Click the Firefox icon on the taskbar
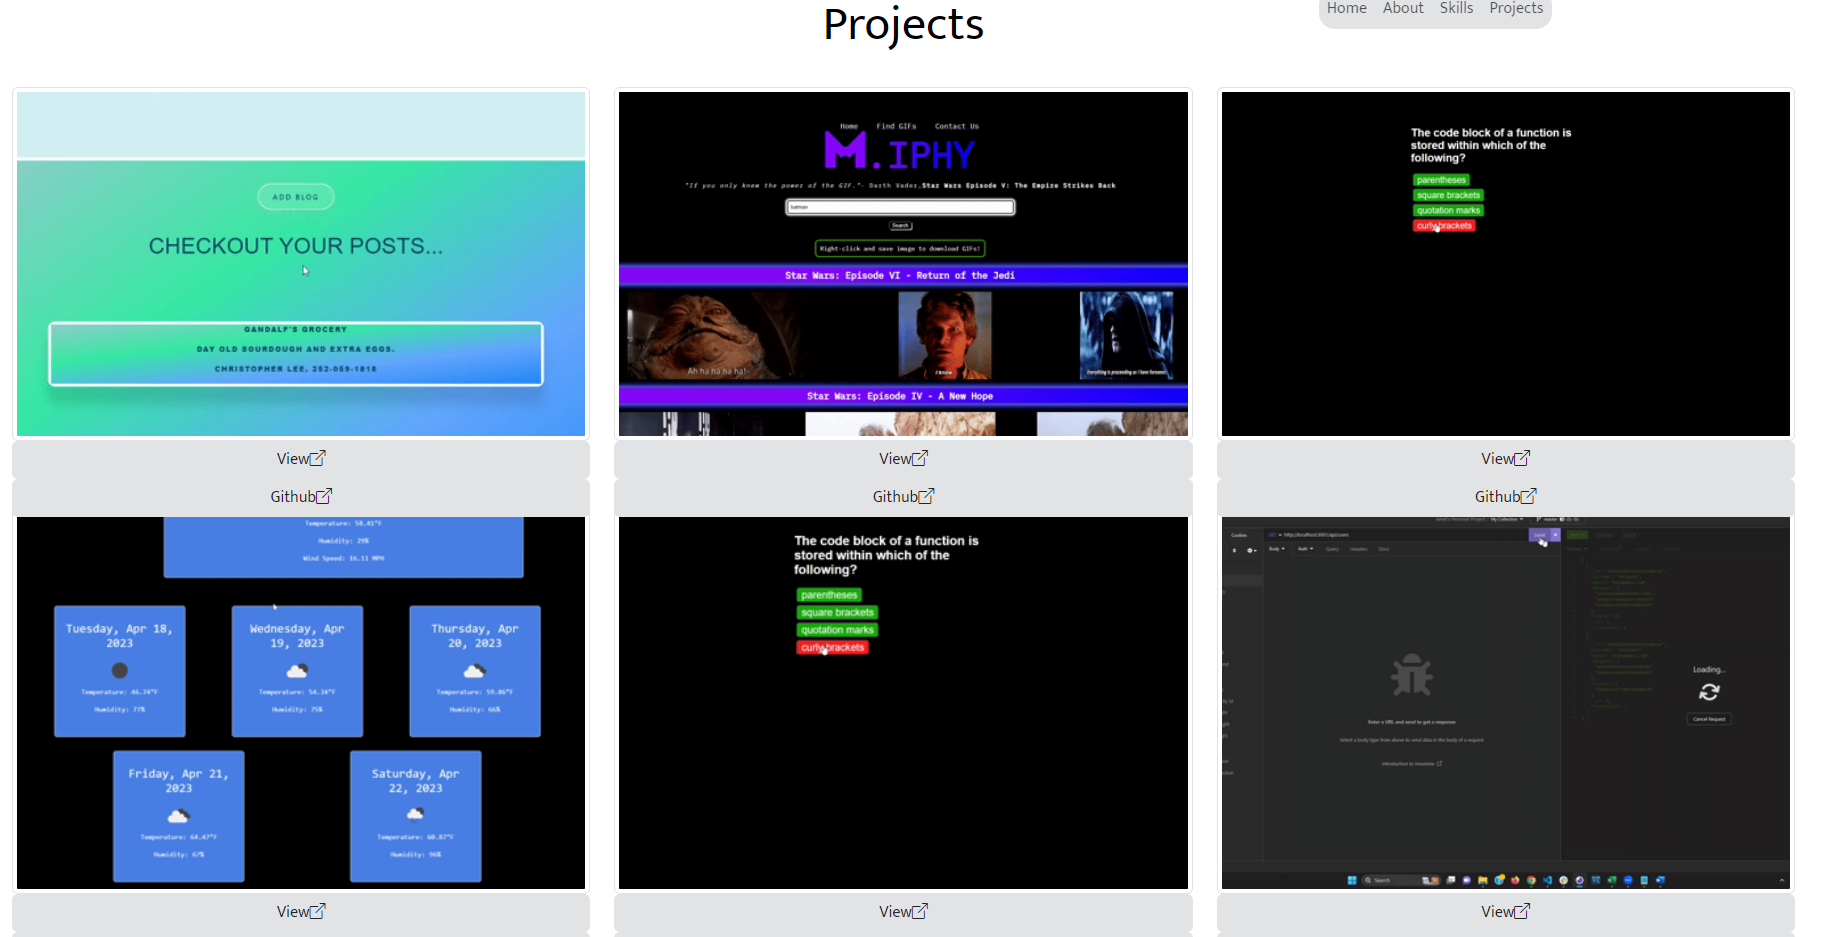 (x=1514, y=880)
